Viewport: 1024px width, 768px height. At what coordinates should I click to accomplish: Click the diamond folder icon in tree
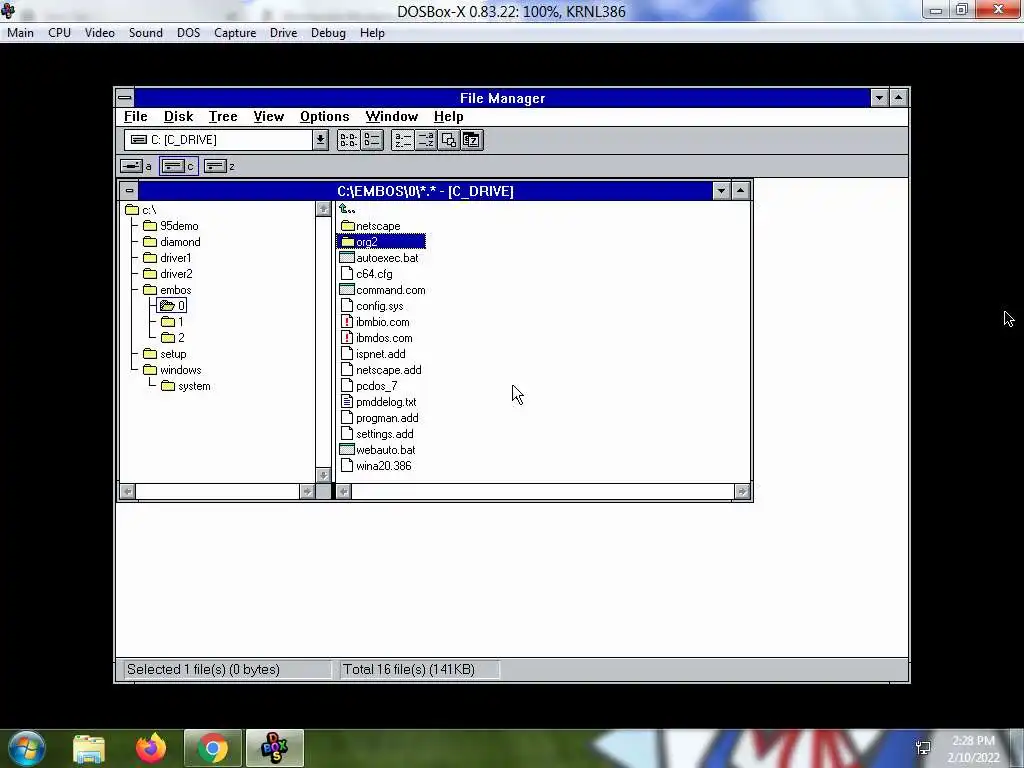click(x=150, y=242)
